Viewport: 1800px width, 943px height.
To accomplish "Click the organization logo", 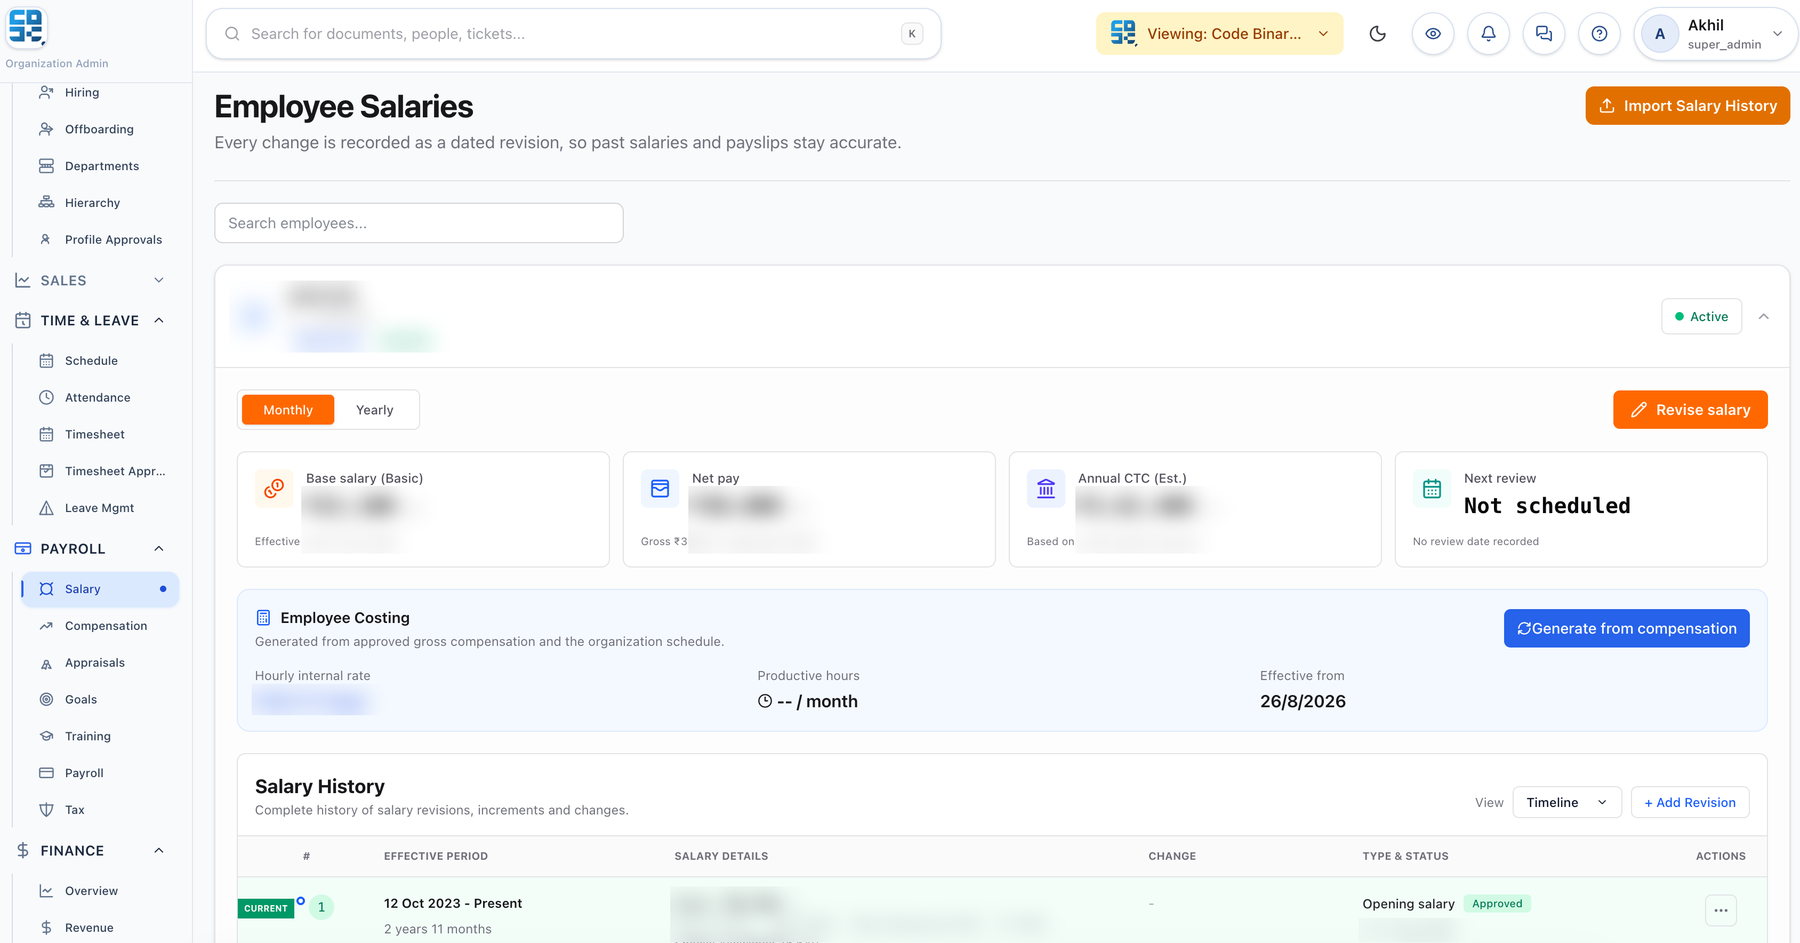I will (x=27, y=28).
